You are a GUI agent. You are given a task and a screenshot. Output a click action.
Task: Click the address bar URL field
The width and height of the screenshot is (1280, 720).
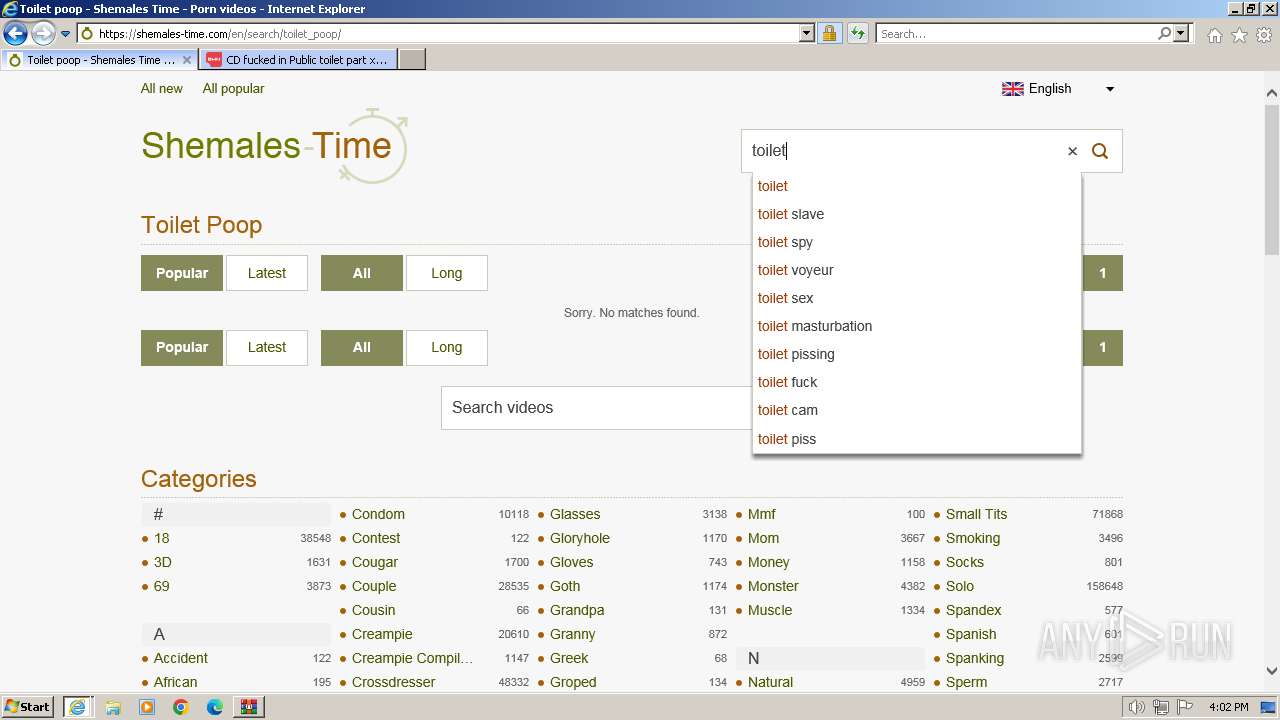point(448,33)
